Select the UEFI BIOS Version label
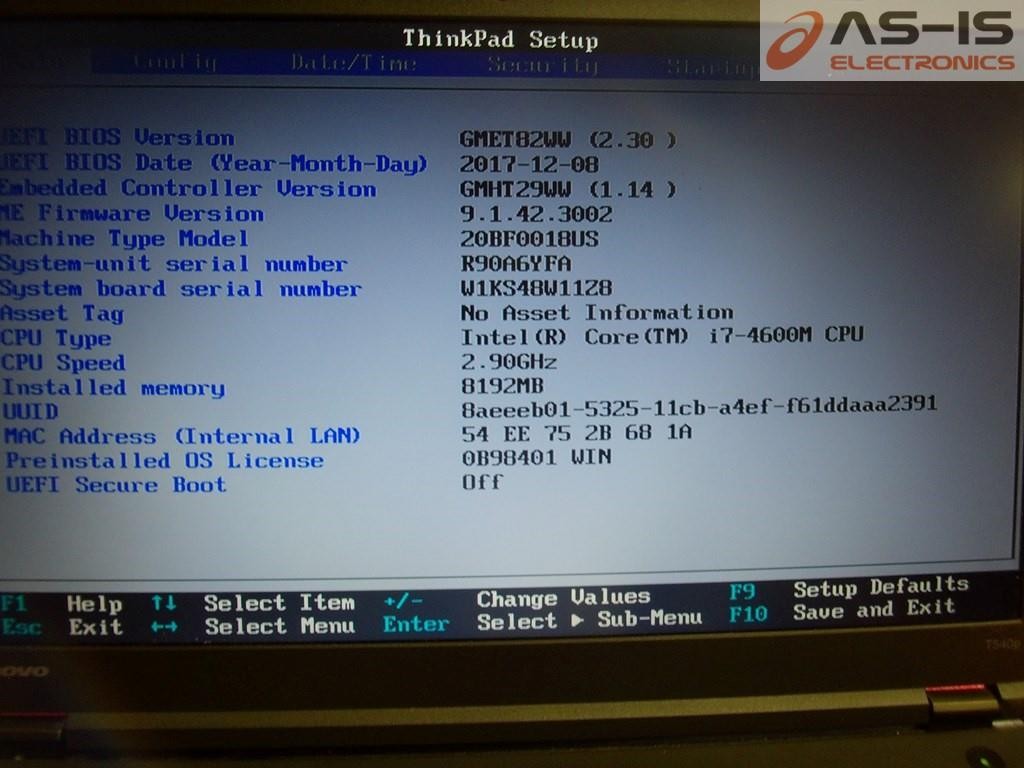This screenshot has width=1024, height=768. point(118,138)
